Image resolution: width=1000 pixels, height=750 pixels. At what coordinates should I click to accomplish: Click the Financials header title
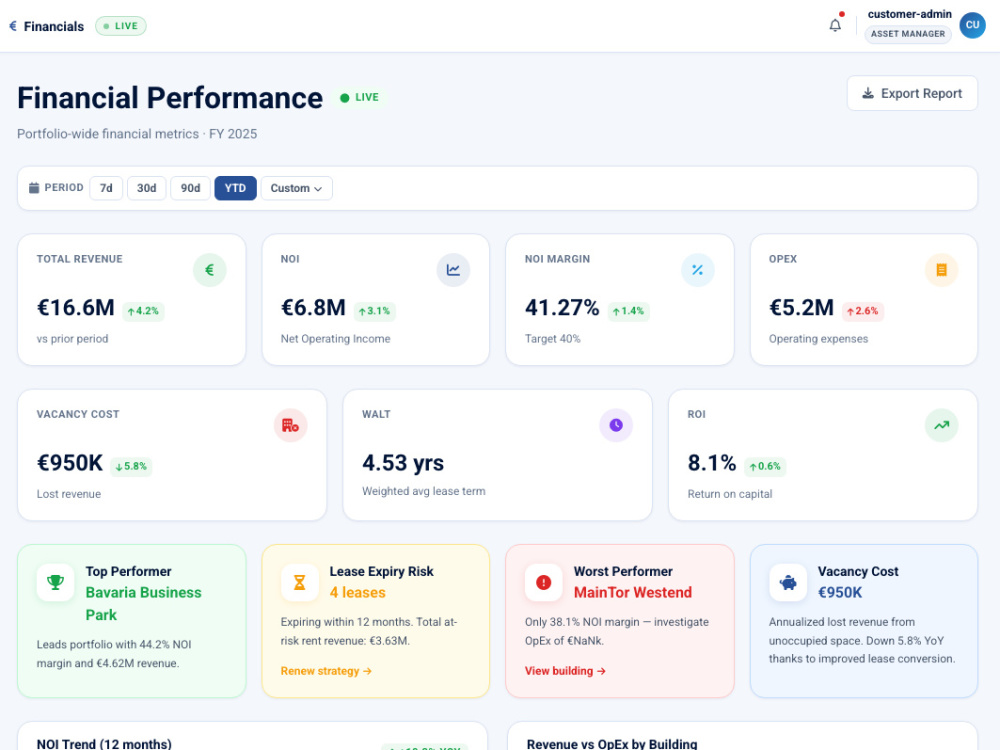coord(54,26)
